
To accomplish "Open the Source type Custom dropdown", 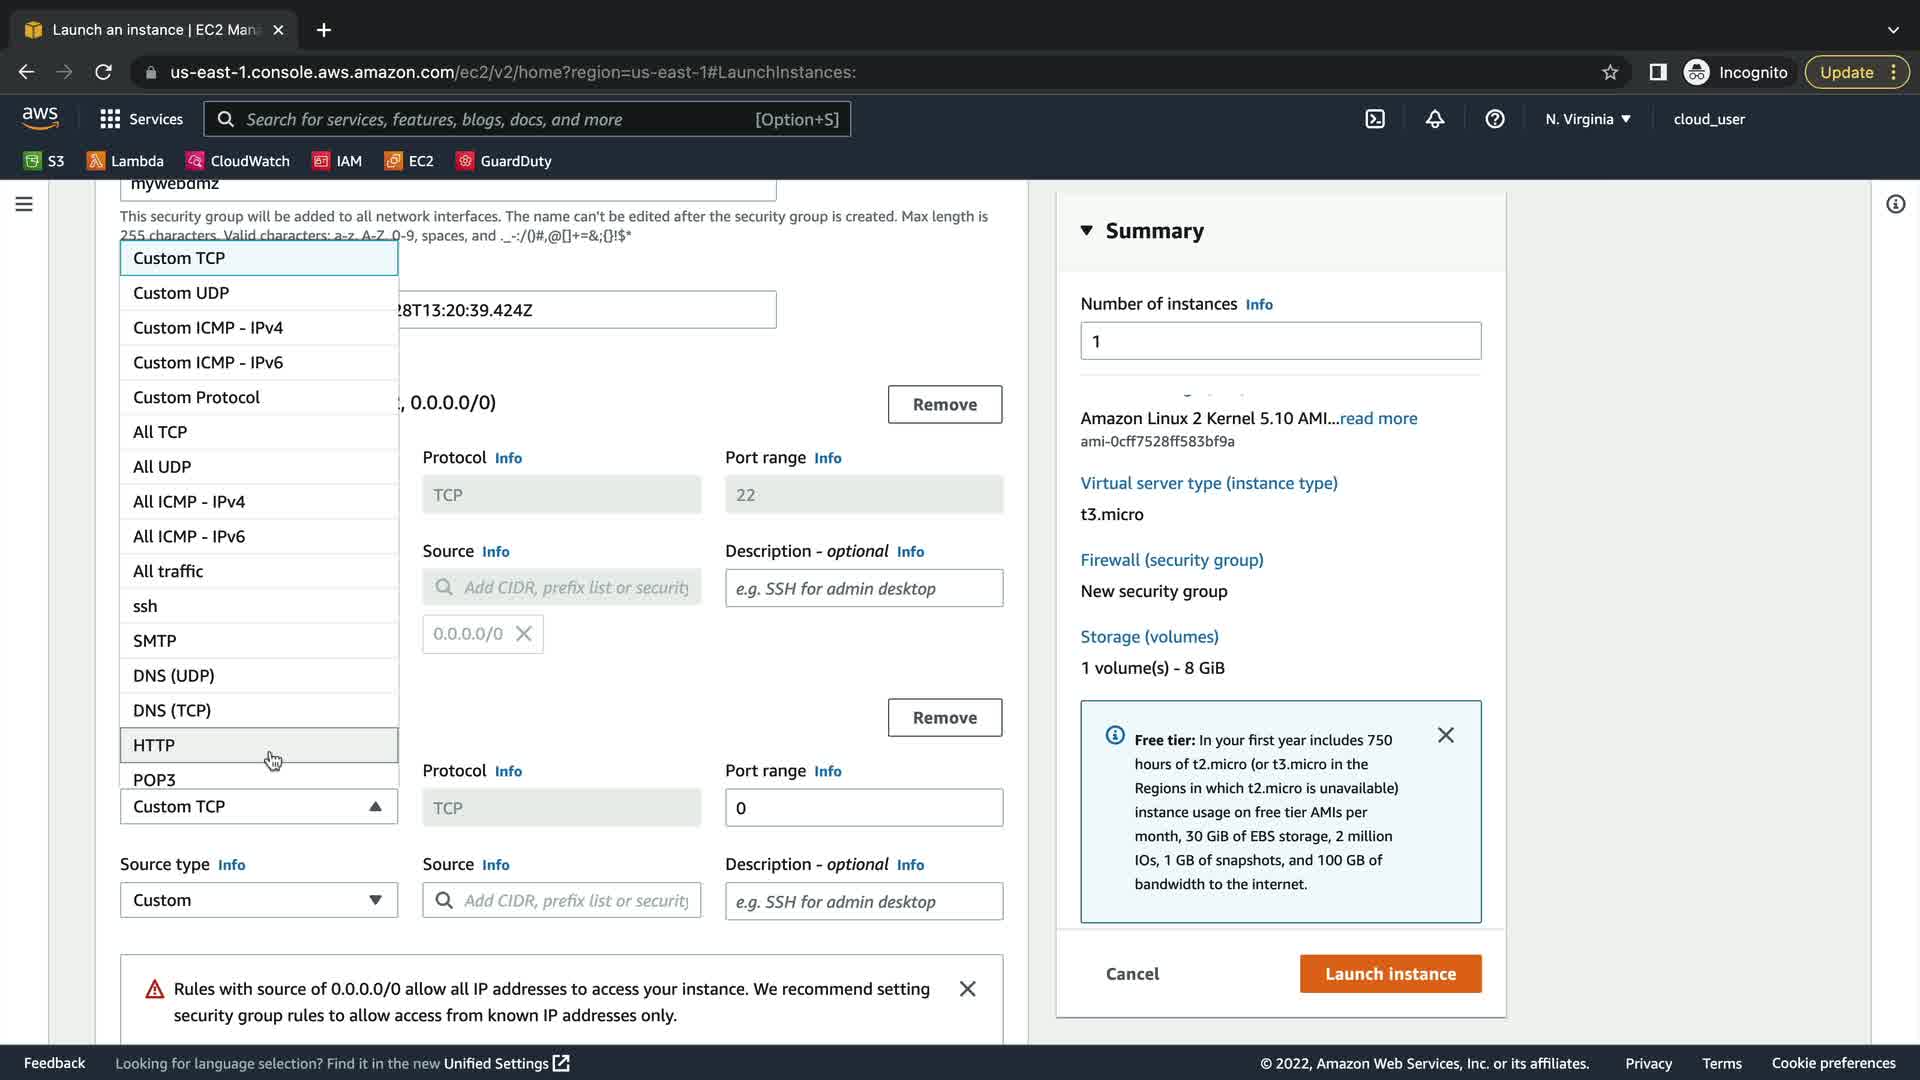I will pyautogui.click(x=258, y=900).
